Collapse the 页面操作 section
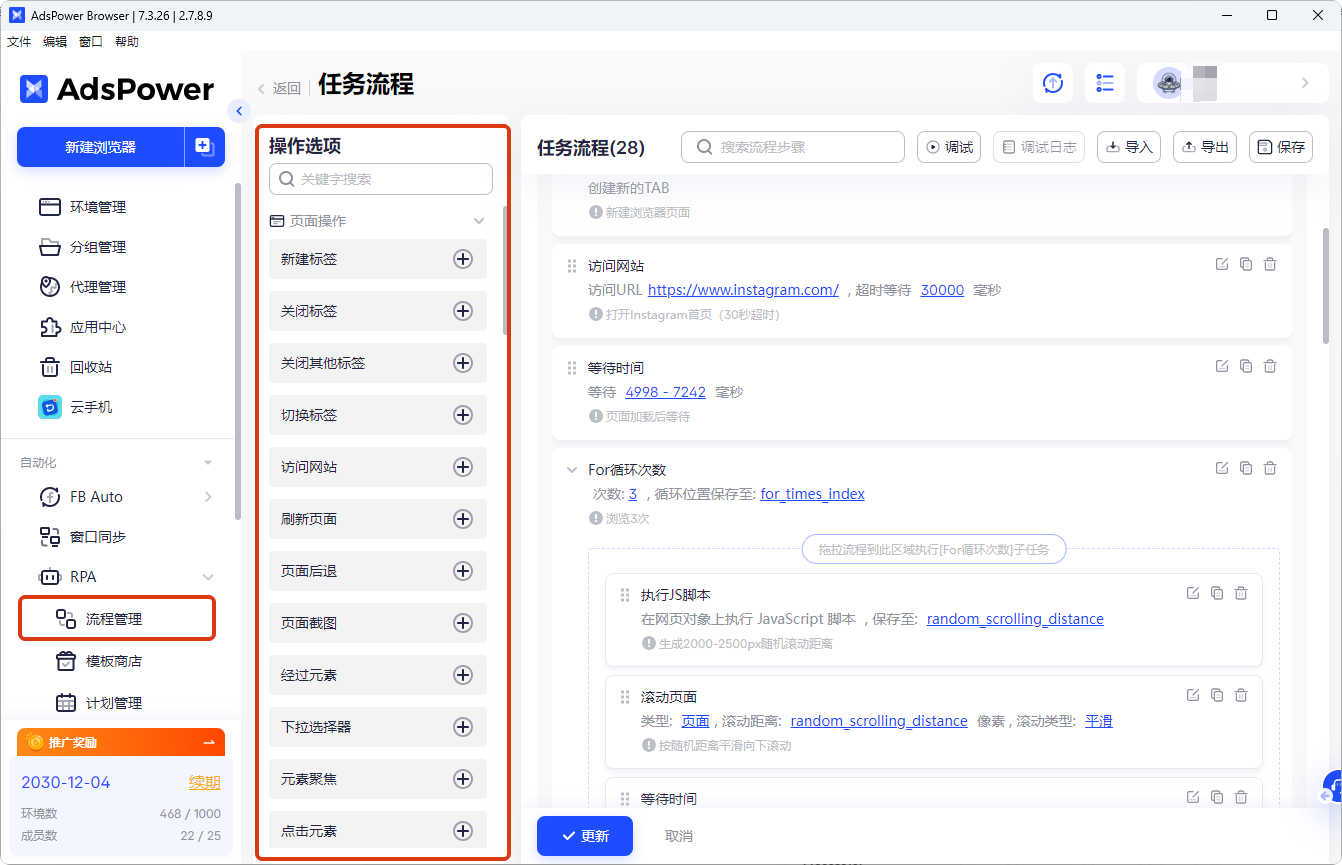The image size is (1342, 865). (x=478, y=220)
